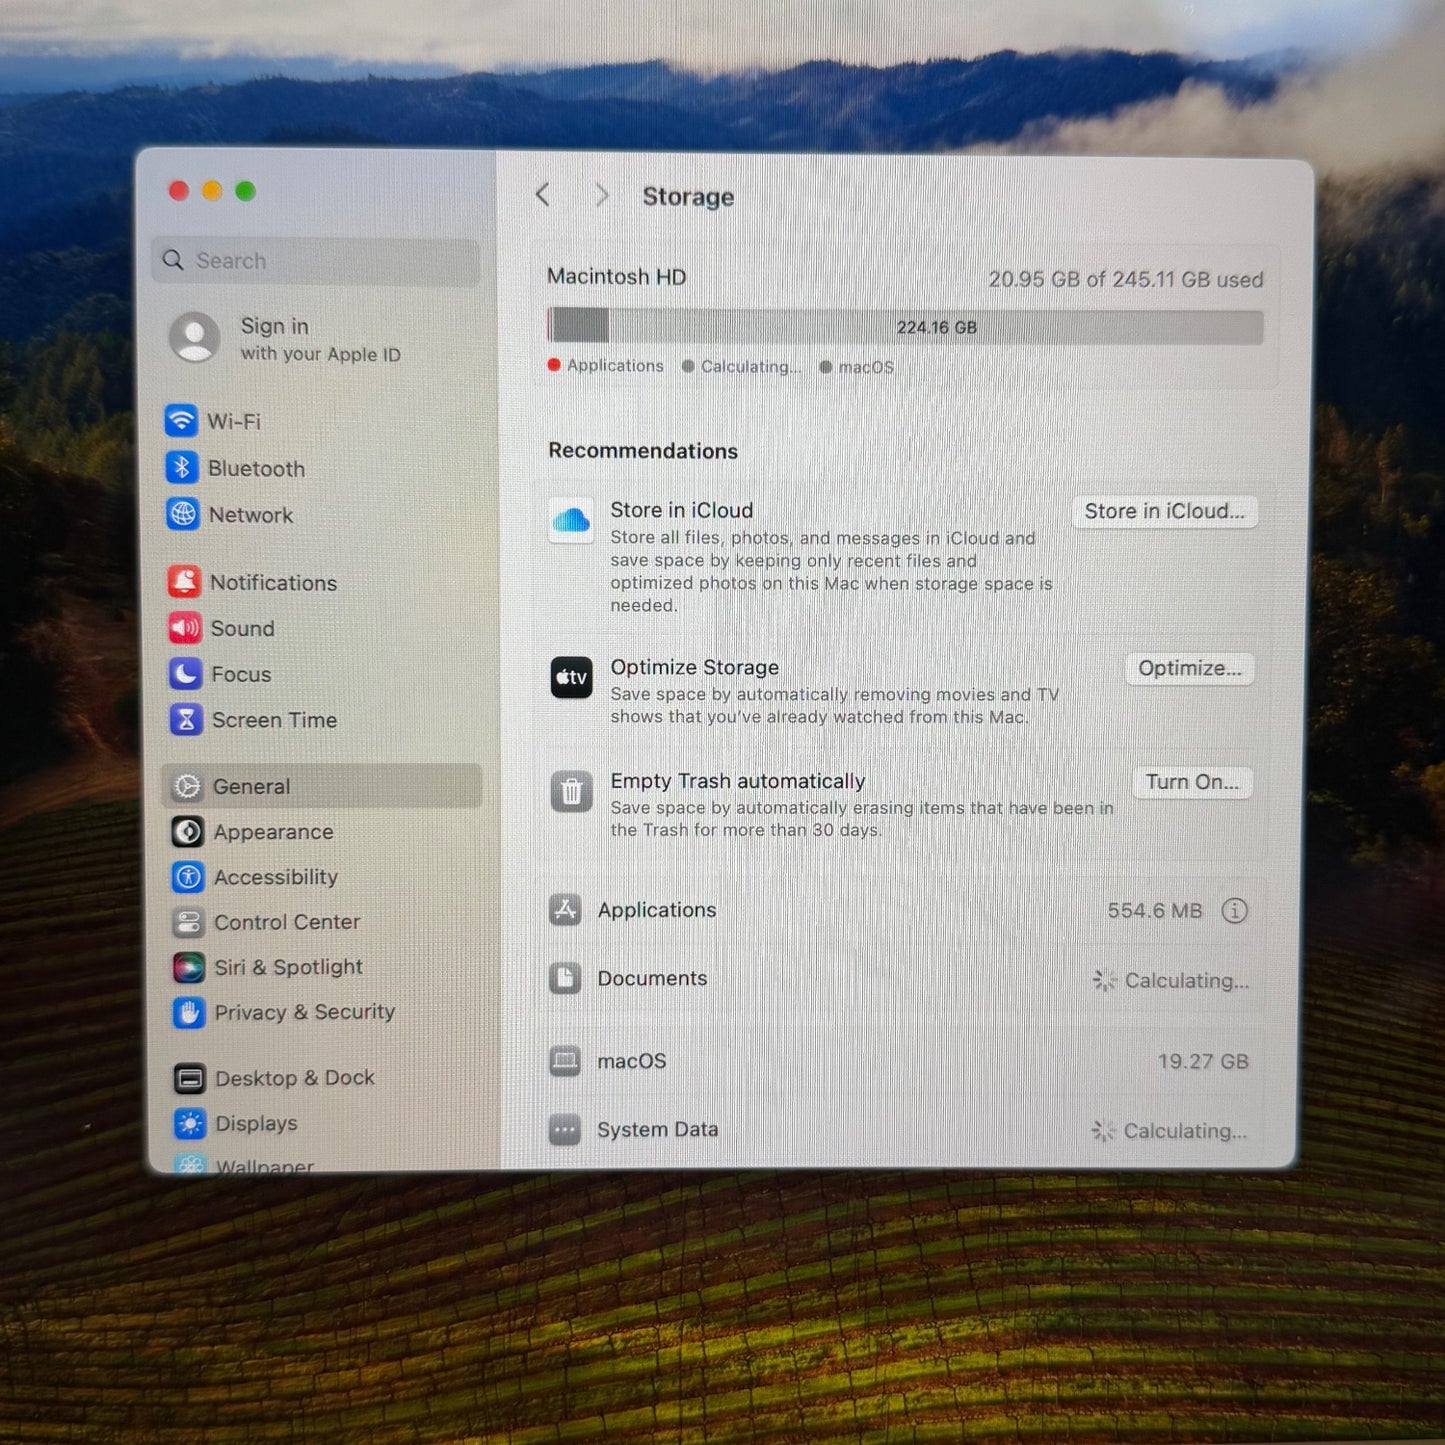1445x1445 pixels.
Task: Turn on Empty Trash automatically
Action: coord(1192,782)
